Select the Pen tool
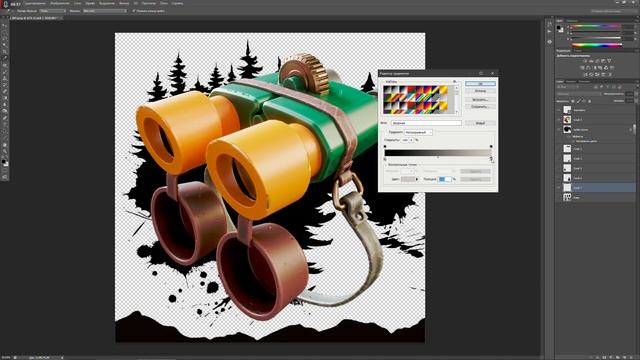 click(4, 118)
